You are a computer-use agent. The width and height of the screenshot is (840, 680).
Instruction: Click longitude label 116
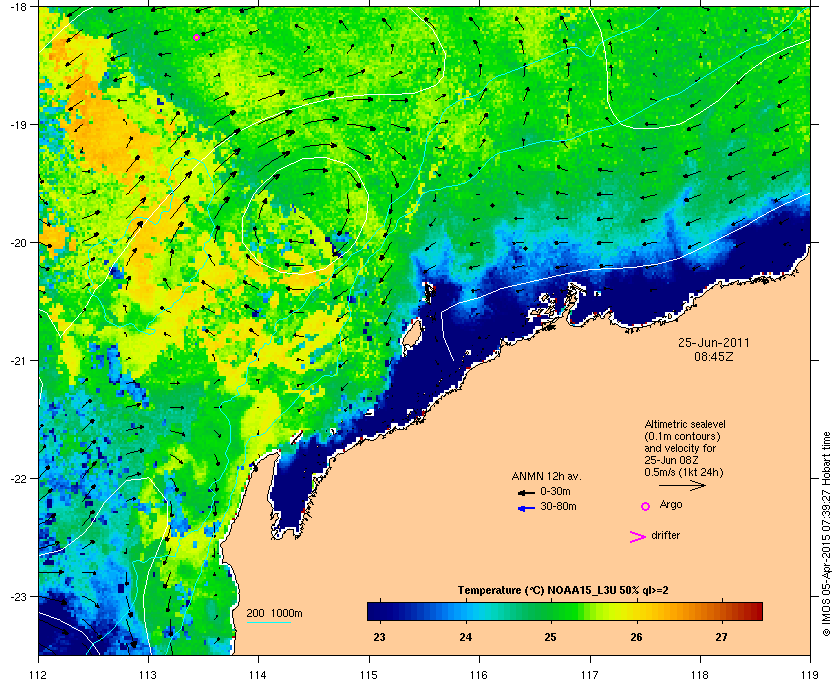point(479,674)
